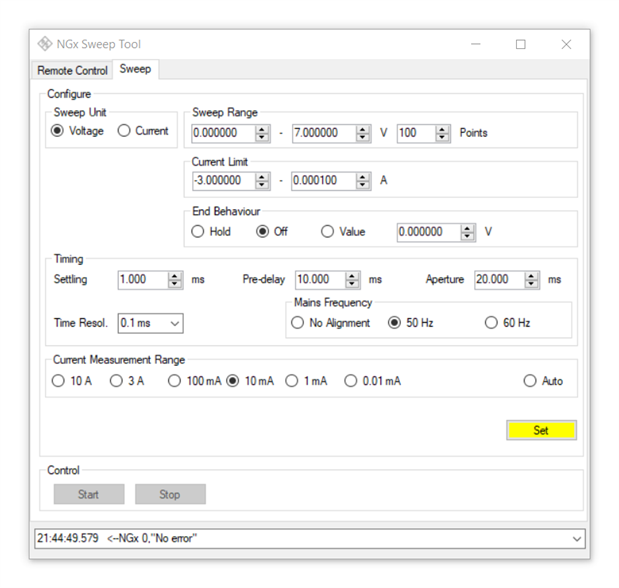This screenshot has width=619, height=588.
Task: Click the Stop button
Action: pos(170,494)
